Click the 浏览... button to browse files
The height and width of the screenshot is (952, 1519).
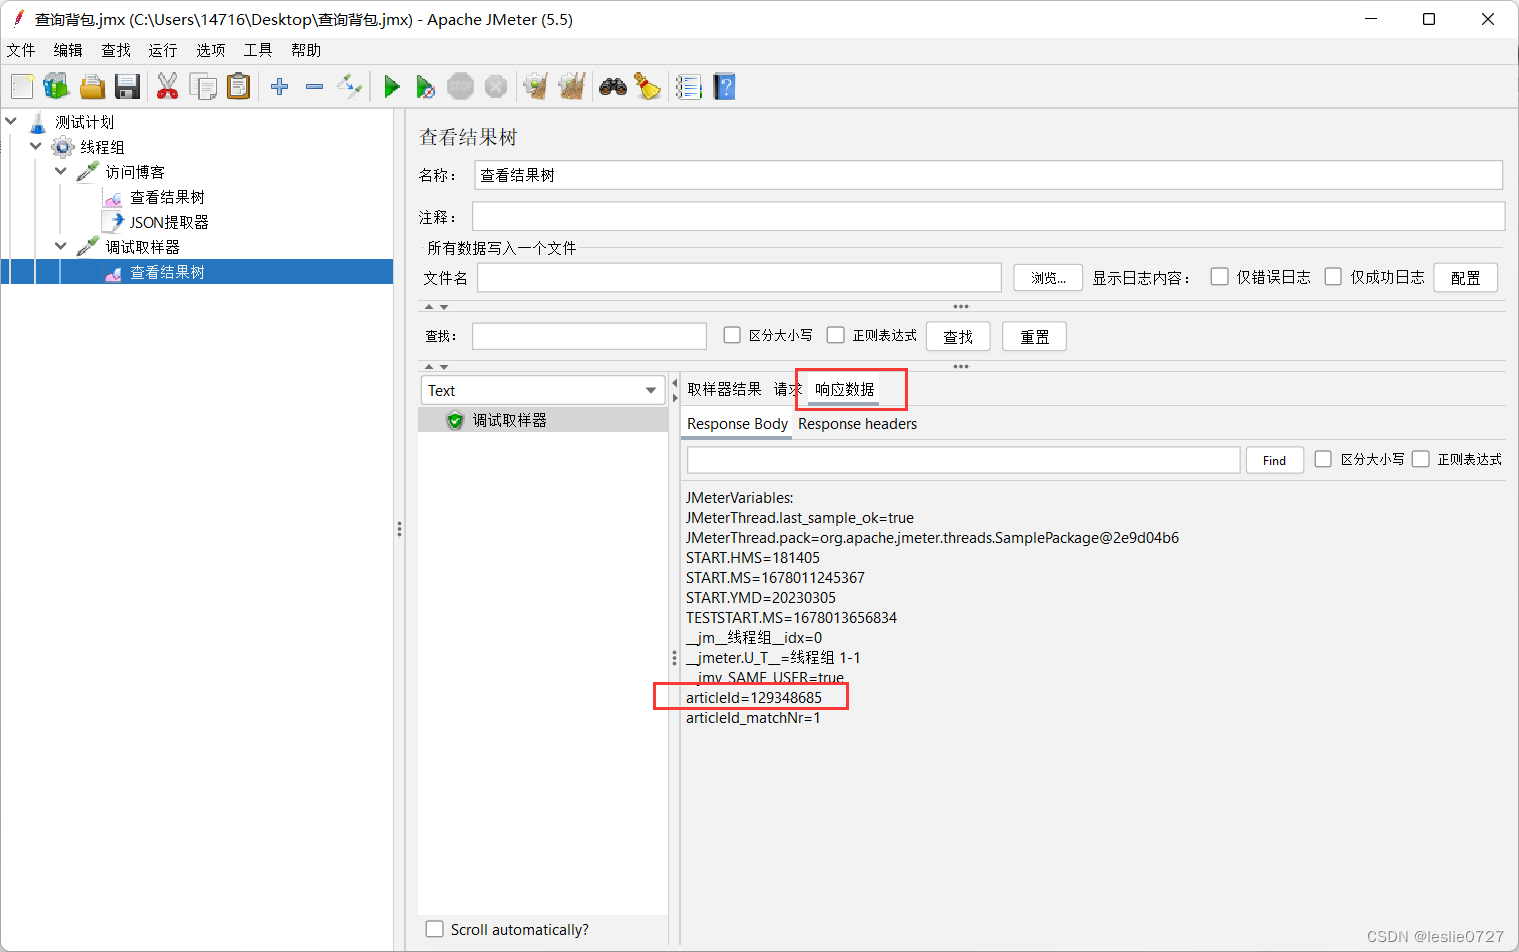point(1047,277)
